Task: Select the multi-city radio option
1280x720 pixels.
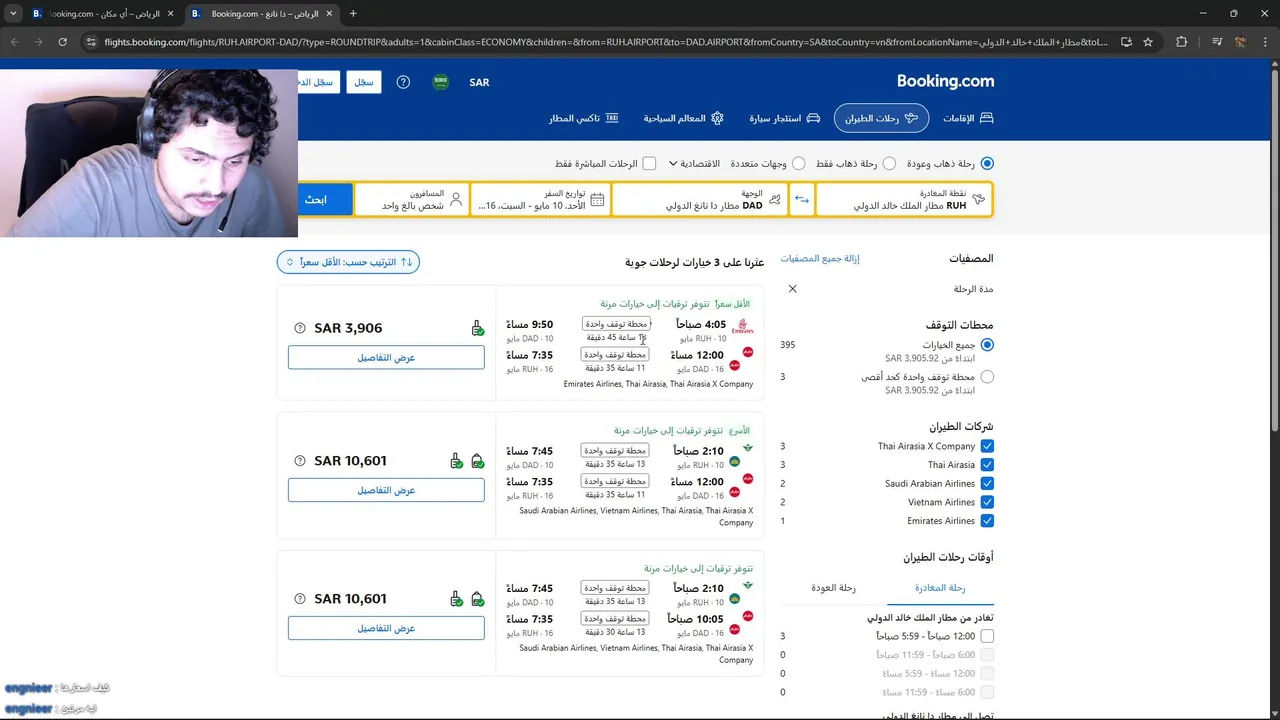Action: point(798,163)
